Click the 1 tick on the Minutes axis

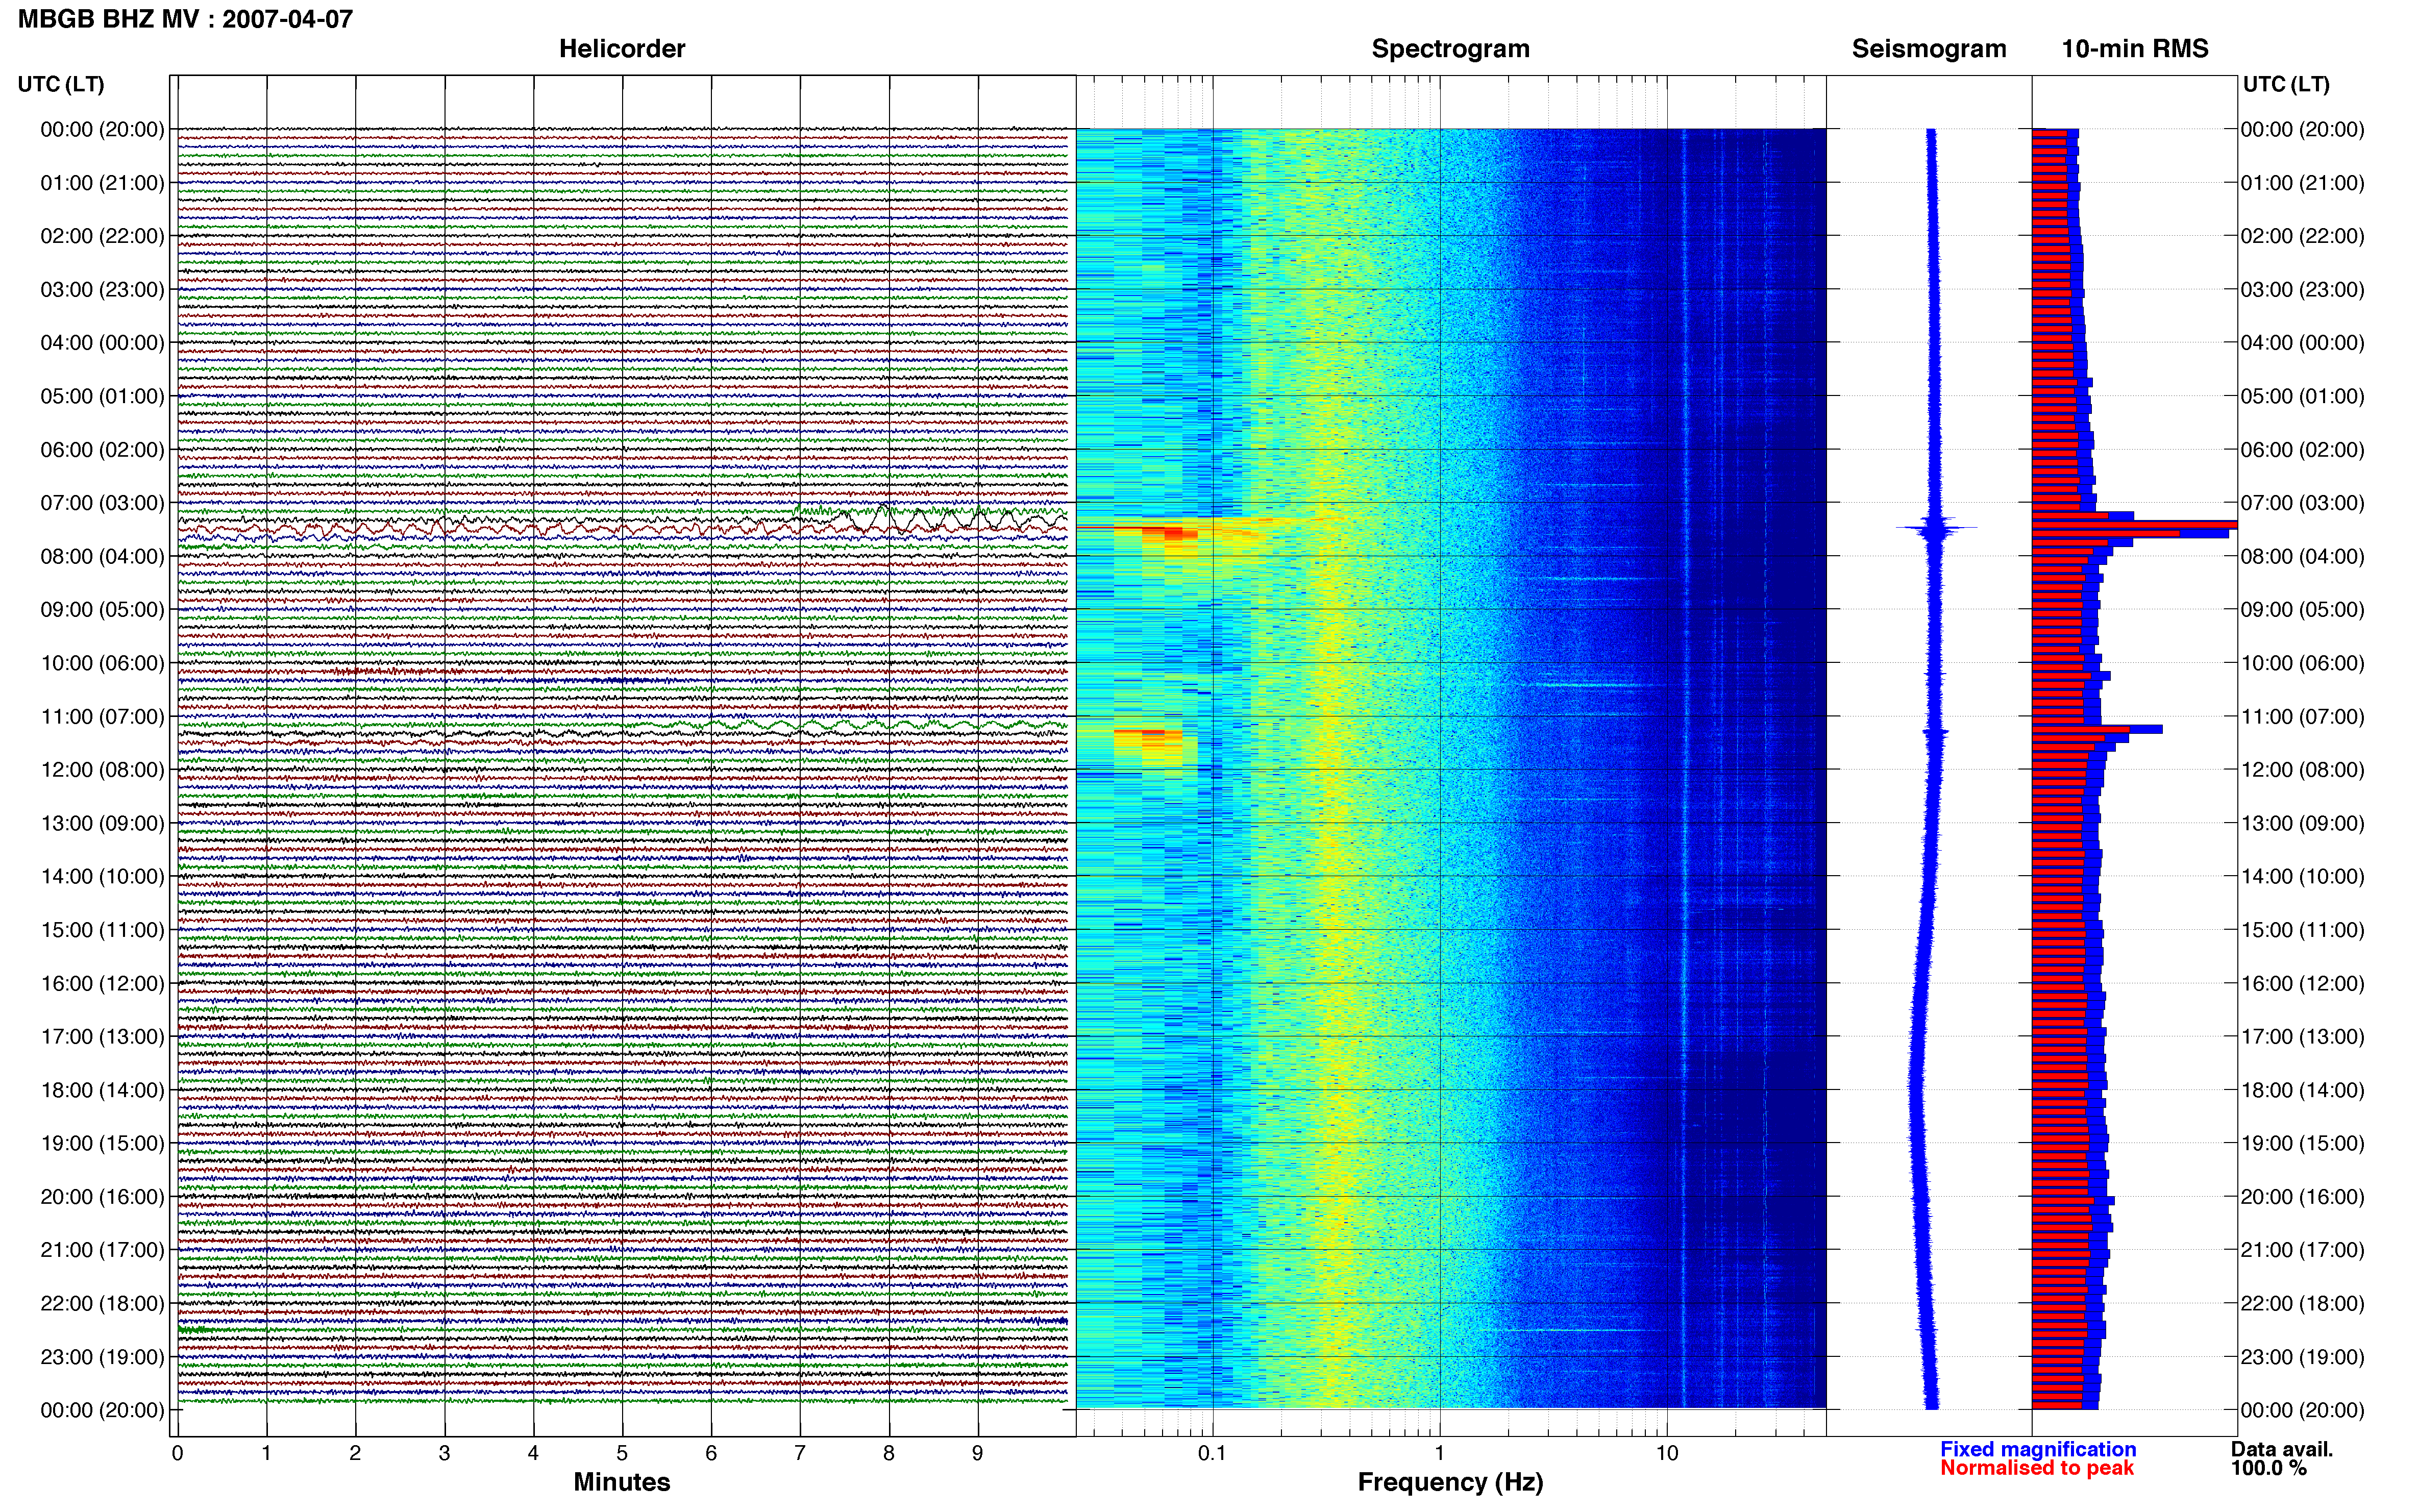(x=266, y=1453)
